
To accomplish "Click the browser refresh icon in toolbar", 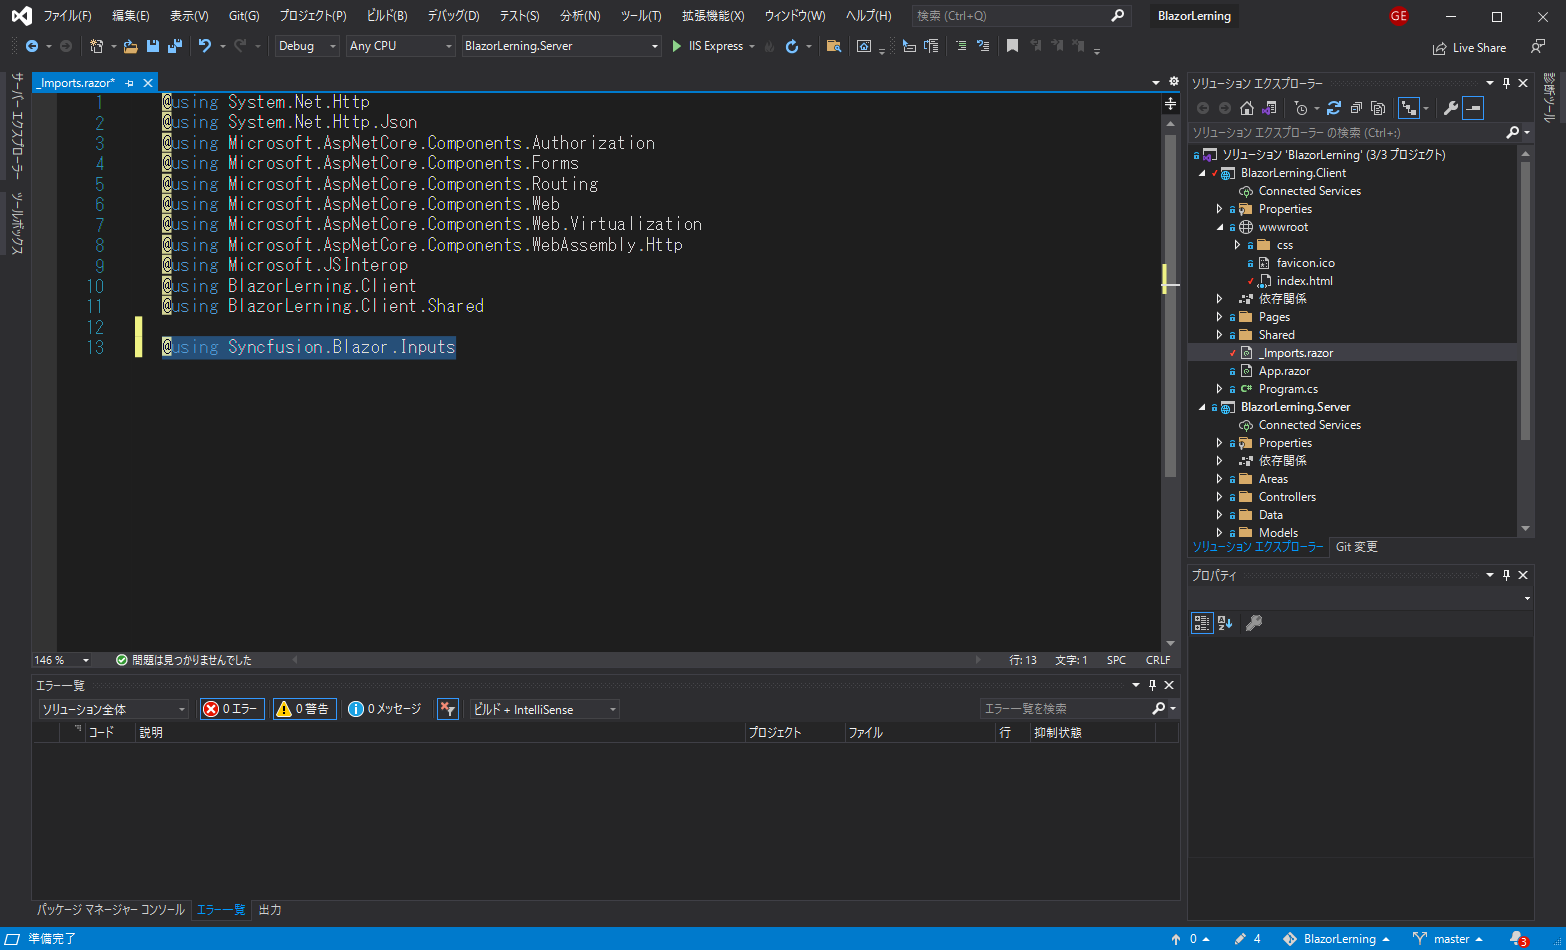I will tap(792, 46).
